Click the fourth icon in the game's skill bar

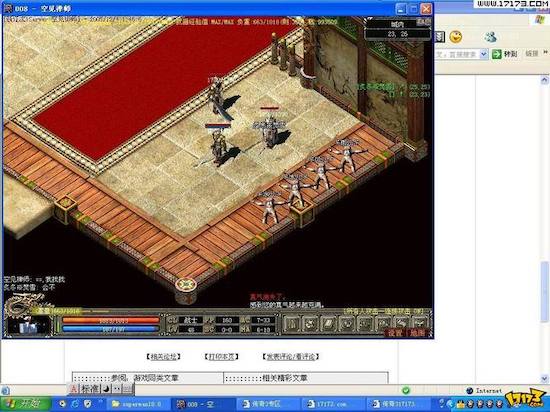(x=347, y=324)
